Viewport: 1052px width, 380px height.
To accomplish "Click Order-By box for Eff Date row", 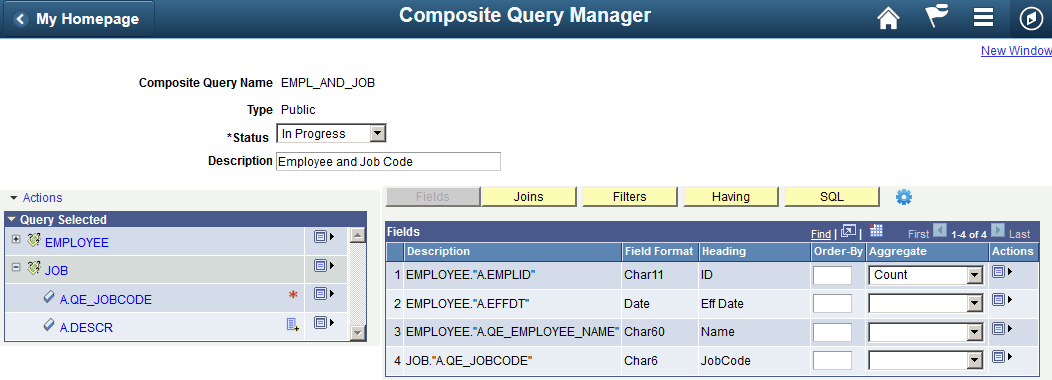I will (x=832, y=304).
